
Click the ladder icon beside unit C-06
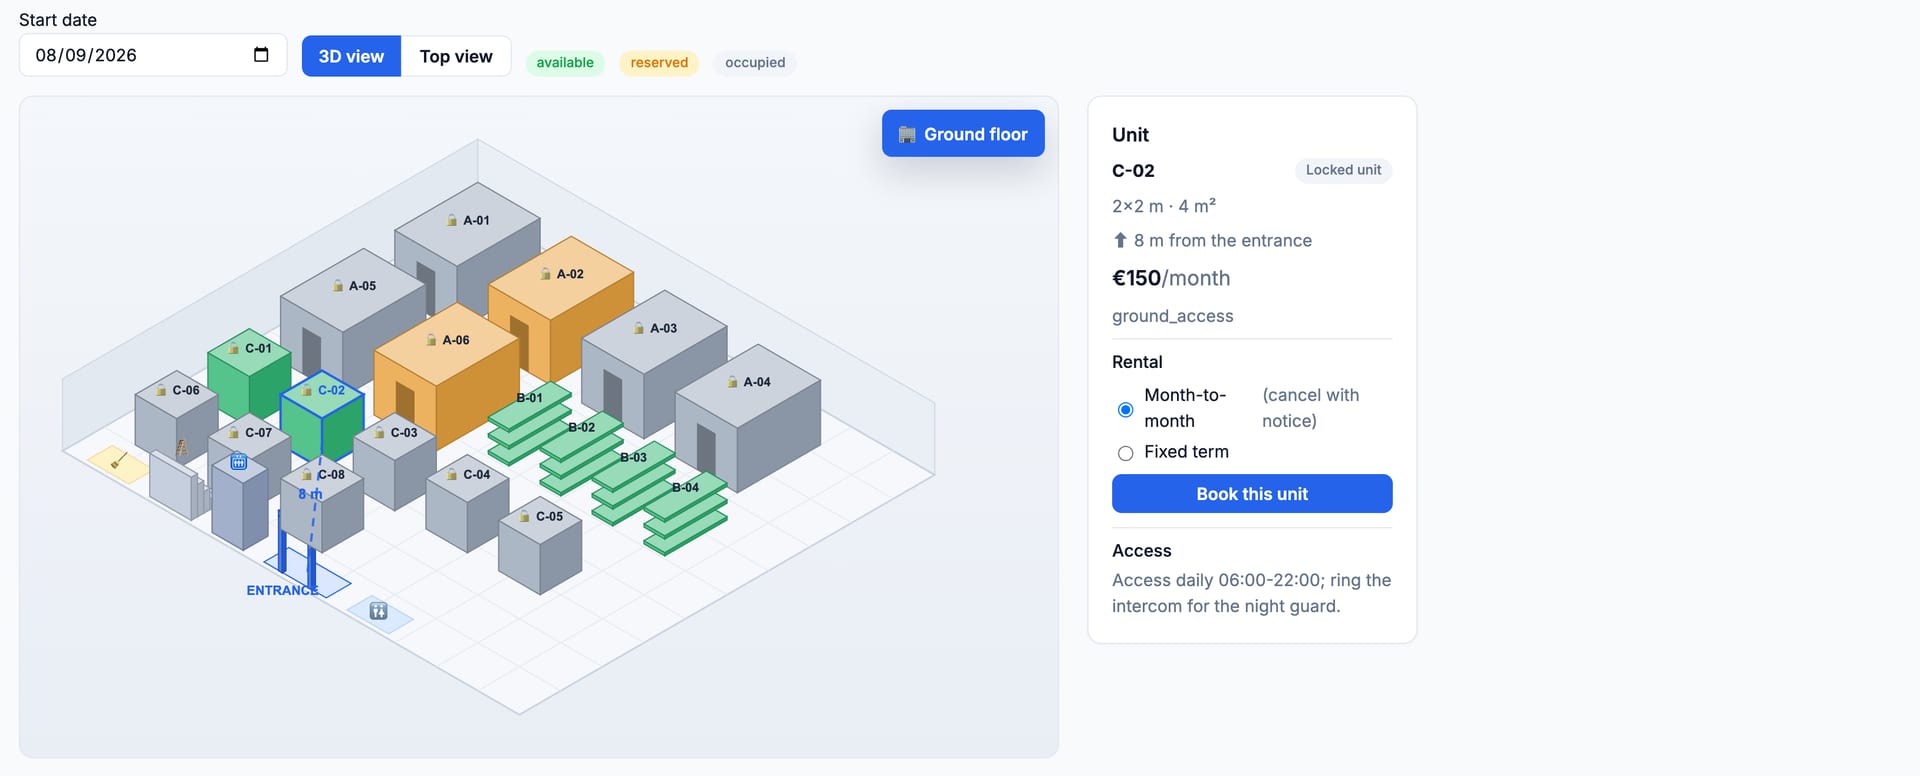pos(182,448)
